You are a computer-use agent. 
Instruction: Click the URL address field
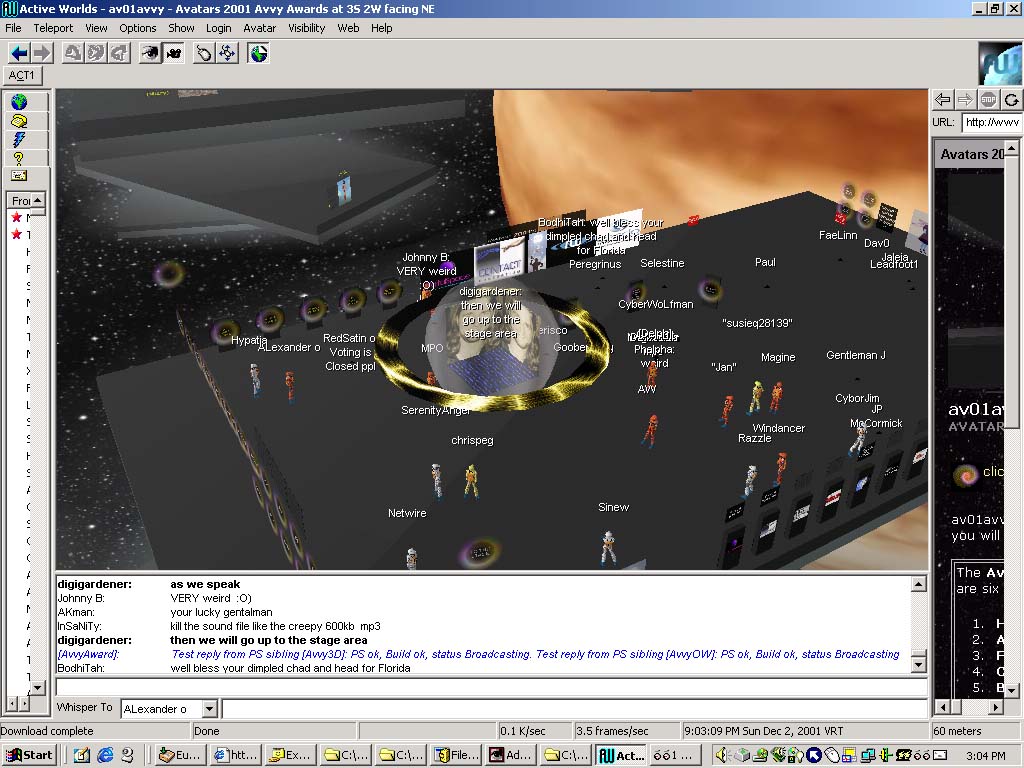click(991, 122)
